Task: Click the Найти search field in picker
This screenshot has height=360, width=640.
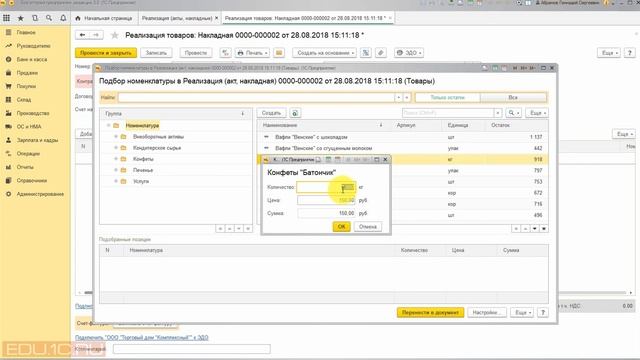Action: pos(256,98)
